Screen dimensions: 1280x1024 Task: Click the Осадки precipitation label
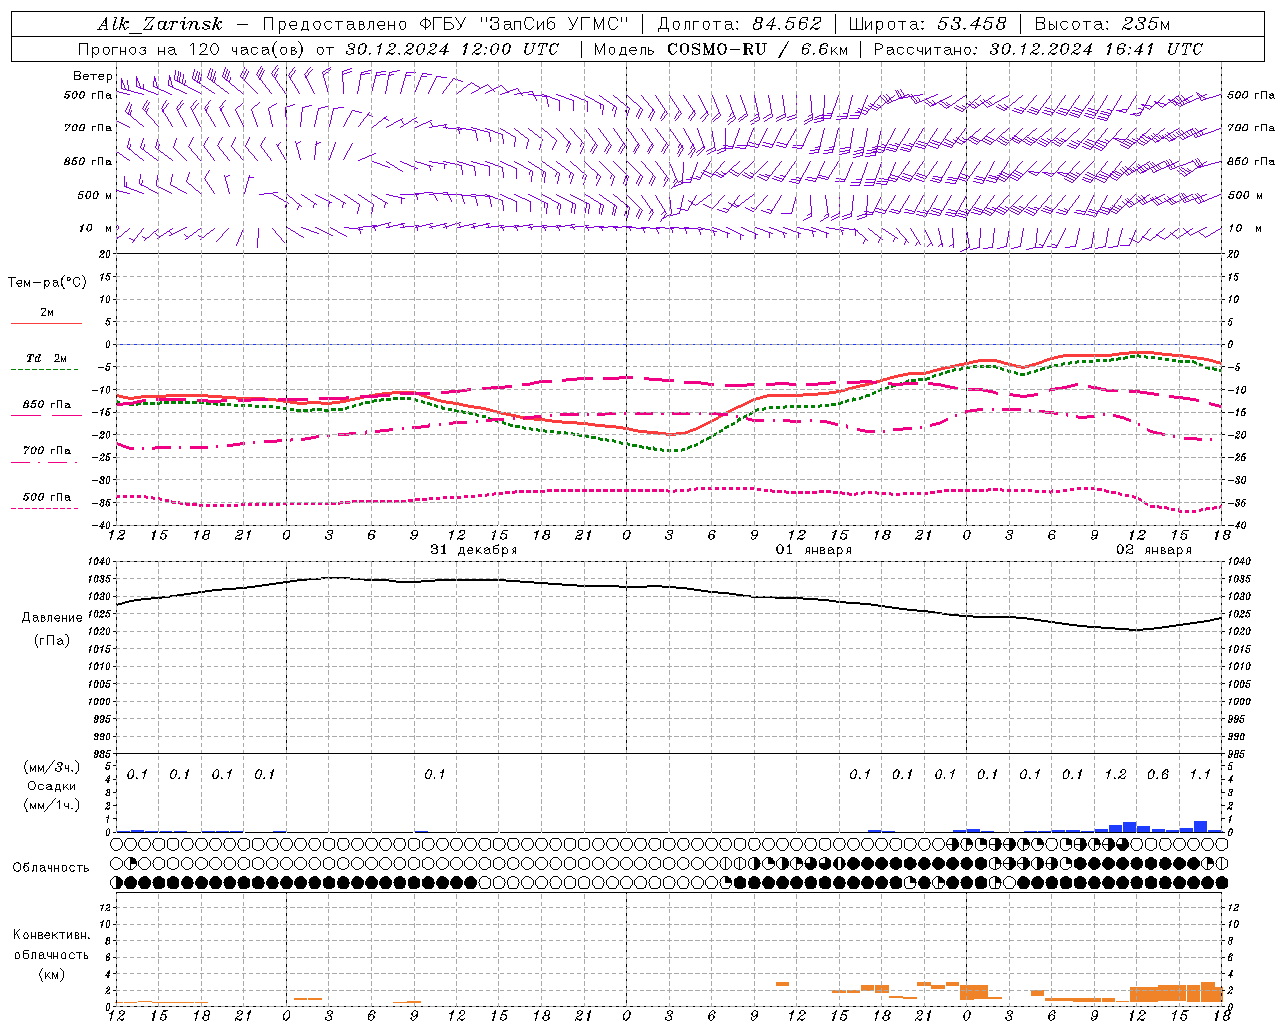[51, 786]
